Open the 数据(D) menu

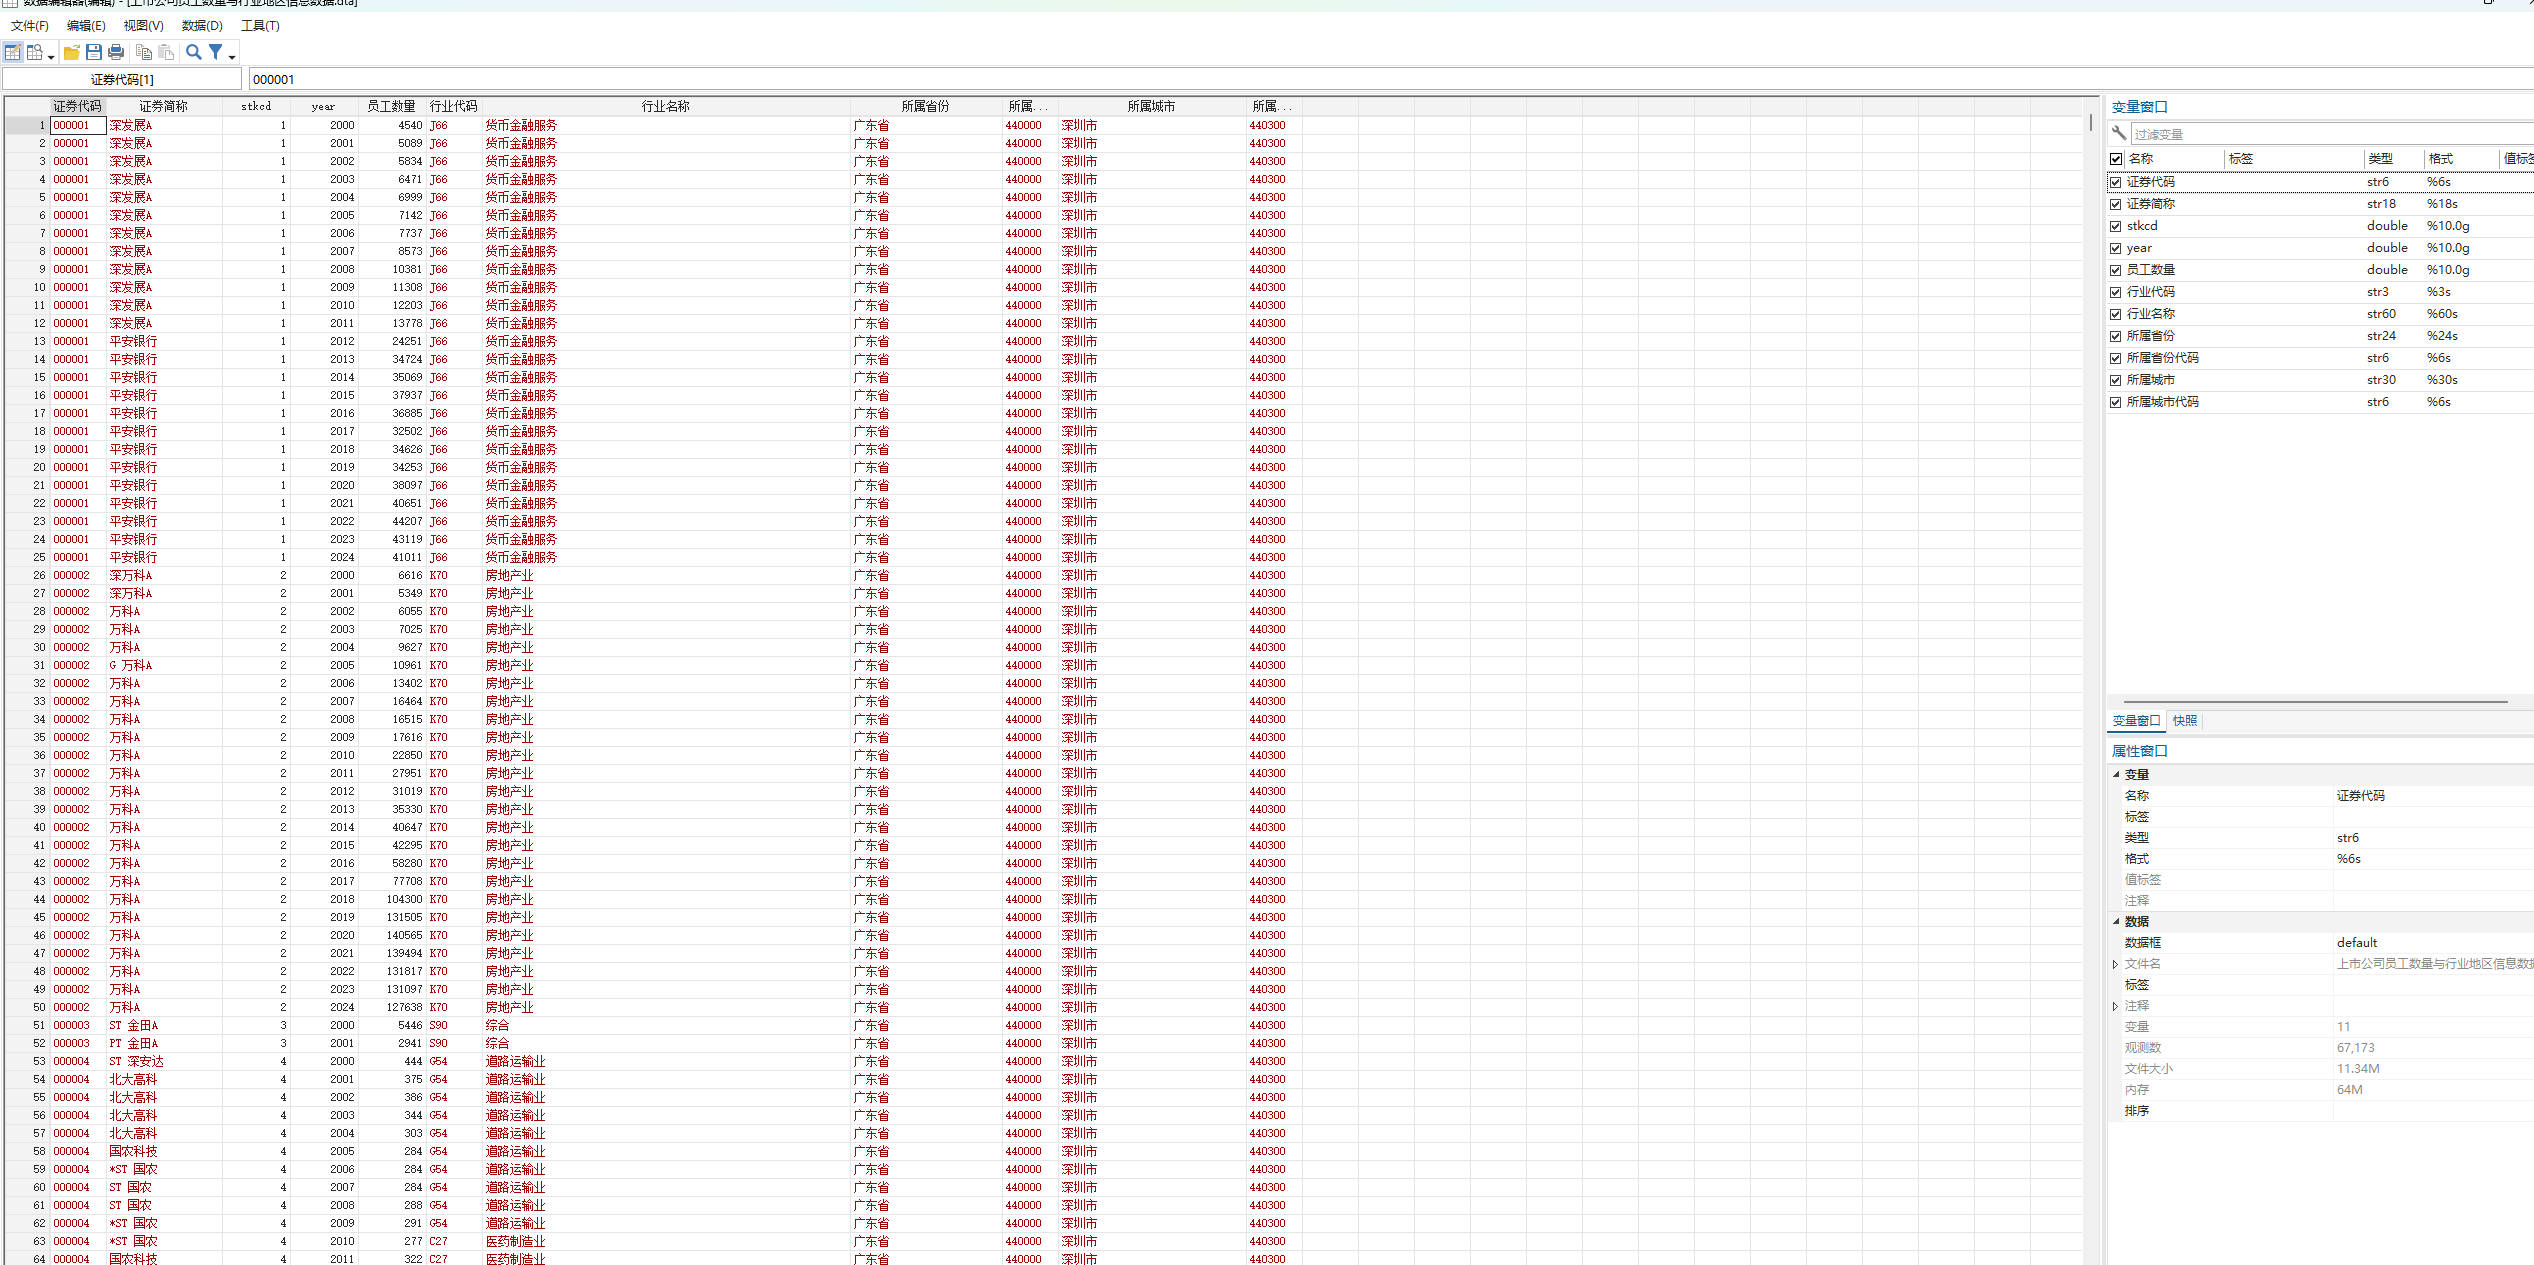click(x=202, y=26)
